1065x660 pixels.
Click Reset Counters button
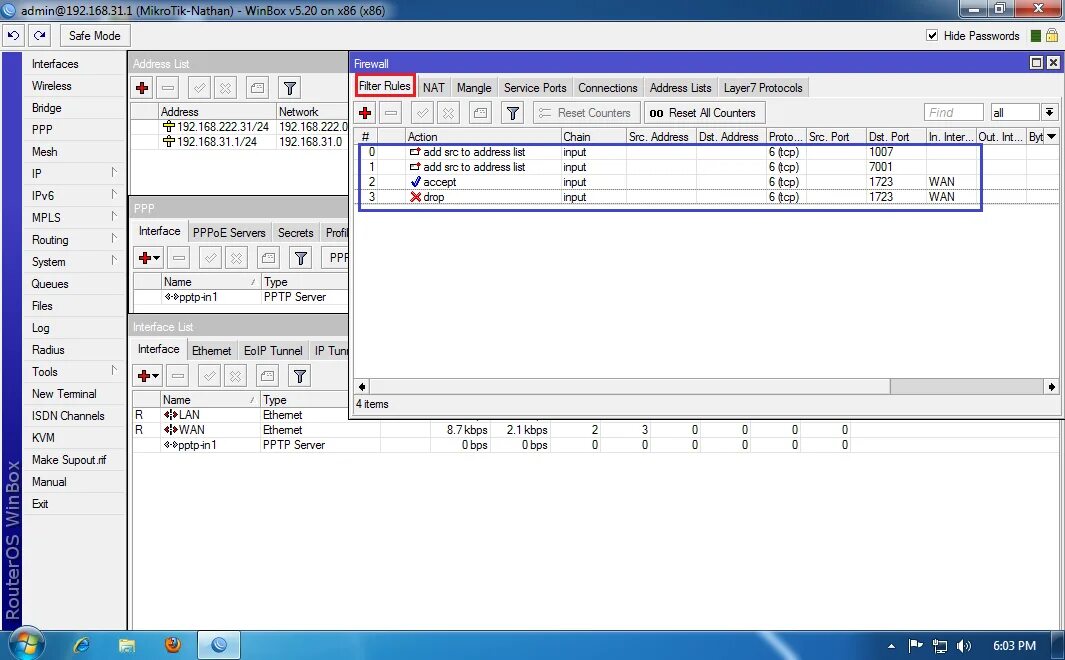[586, 113]
